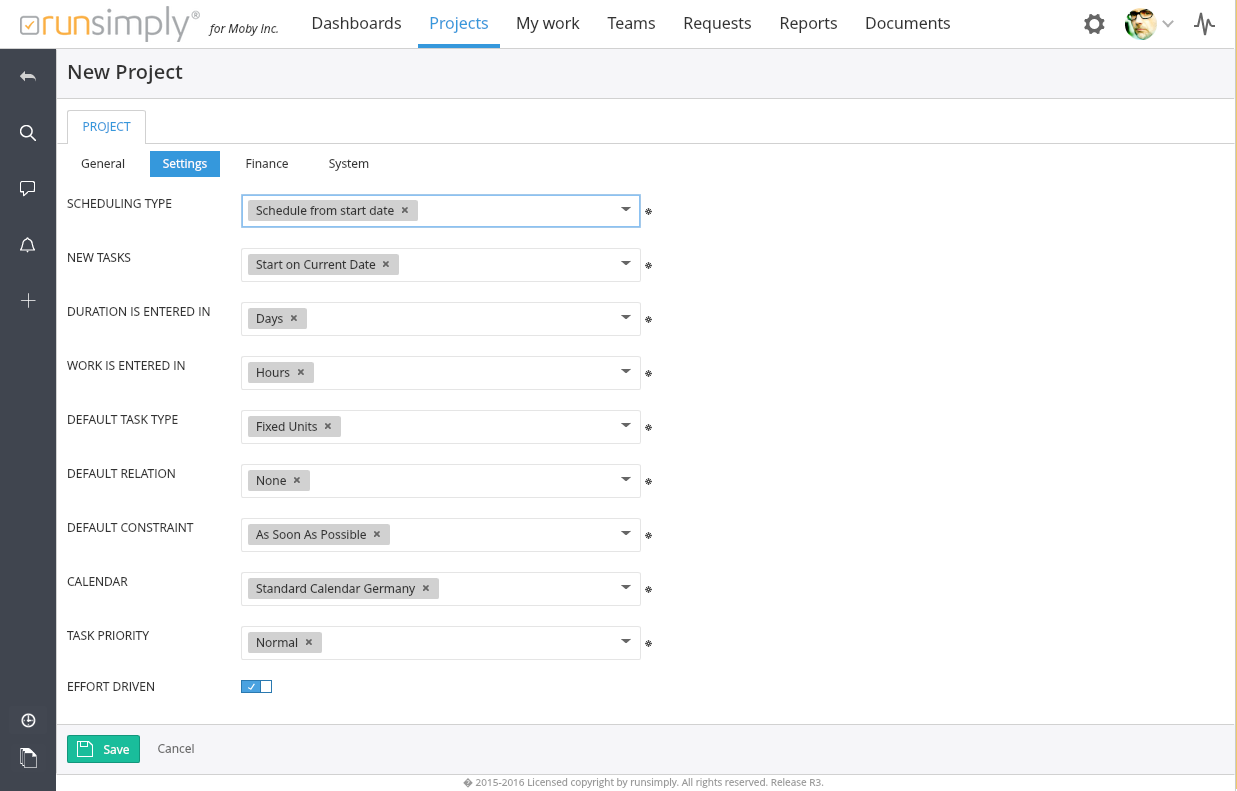Open the Reports menu
The image size is (1237, 791).
[x=808, y=23]
